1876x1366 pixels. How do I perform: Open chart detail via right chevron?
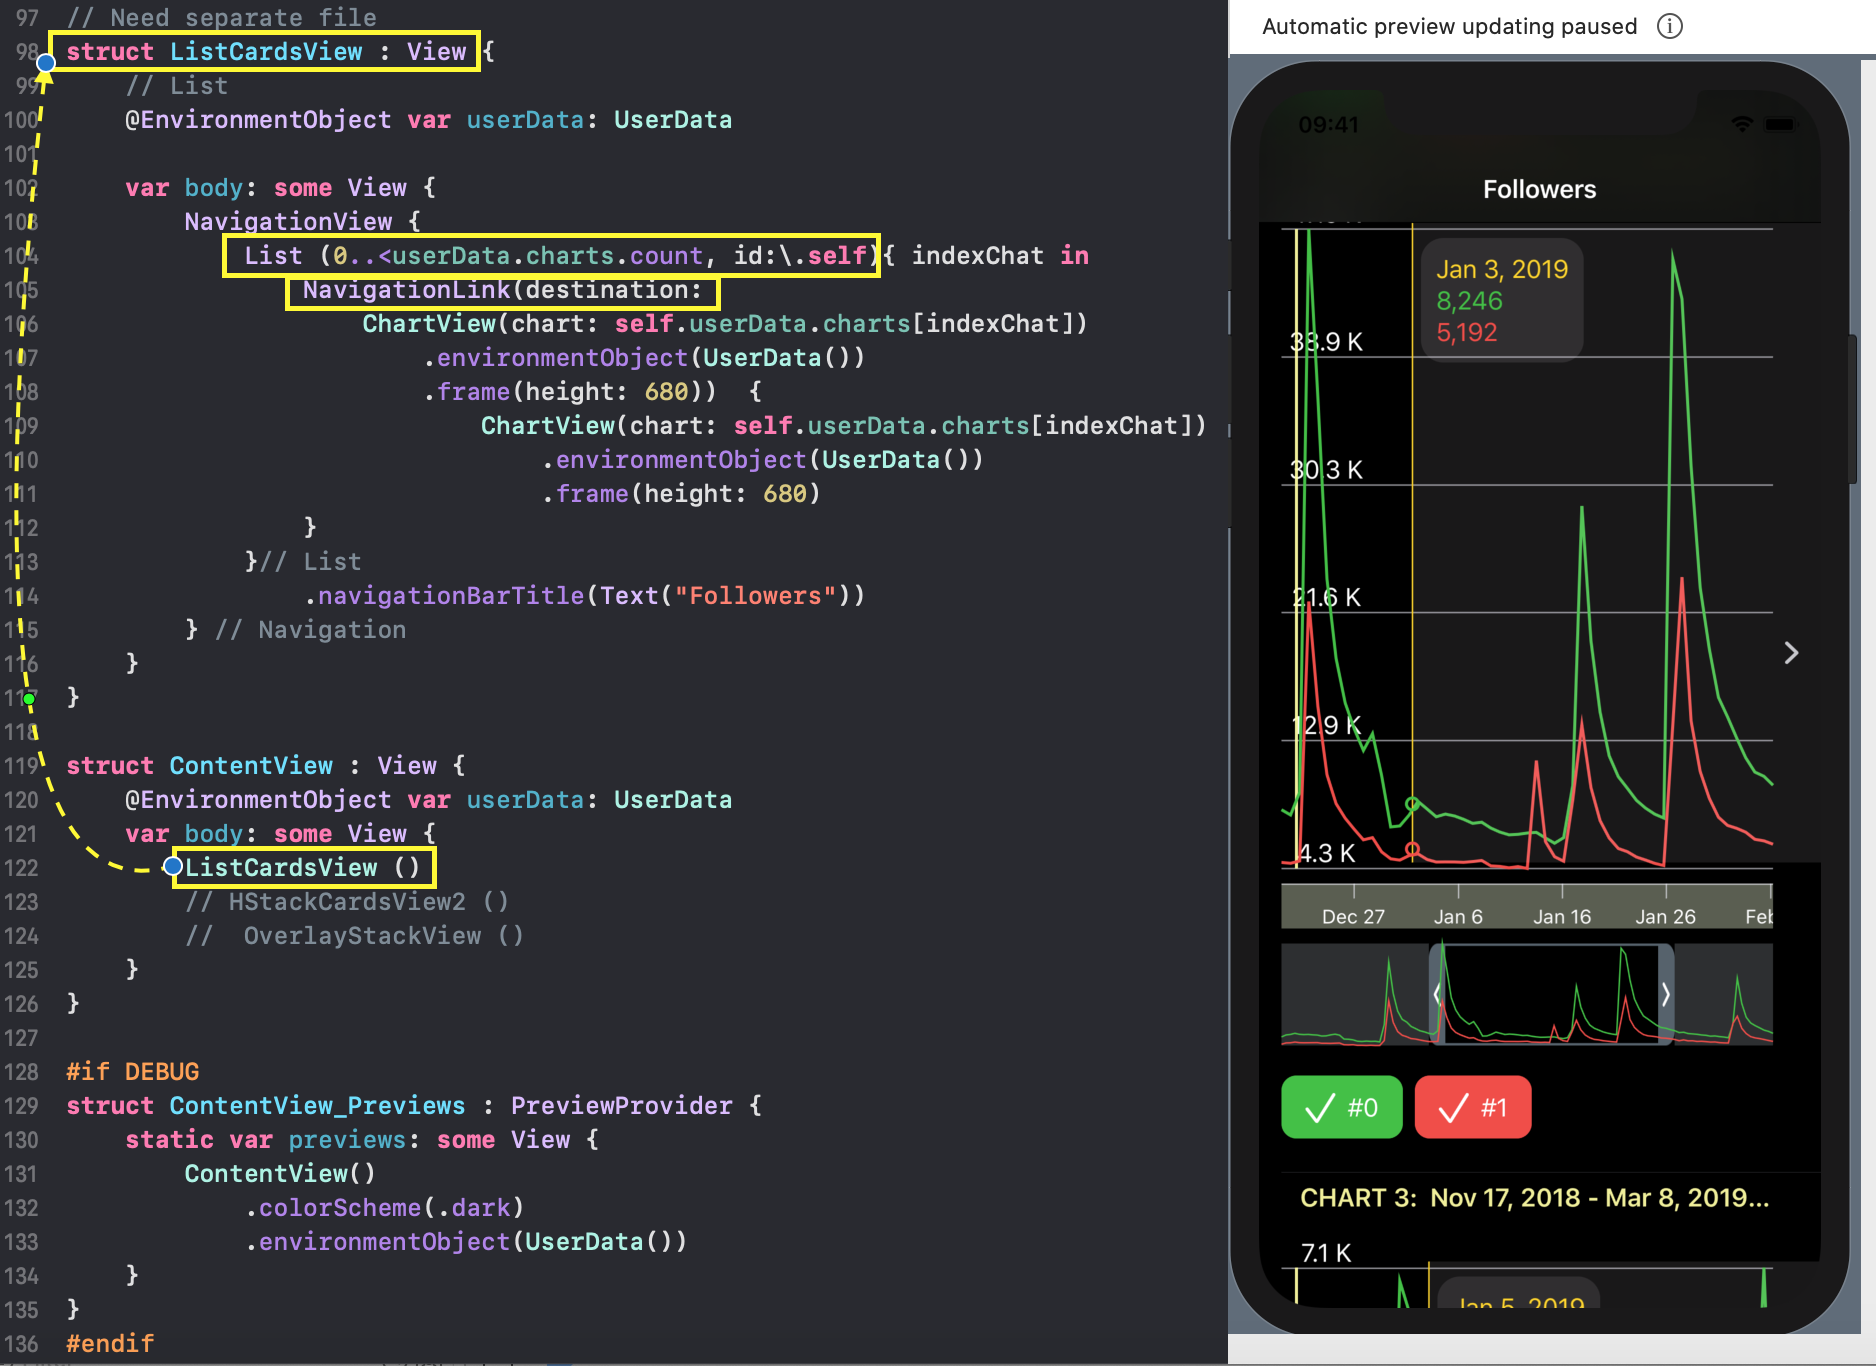pos(1791,653)
